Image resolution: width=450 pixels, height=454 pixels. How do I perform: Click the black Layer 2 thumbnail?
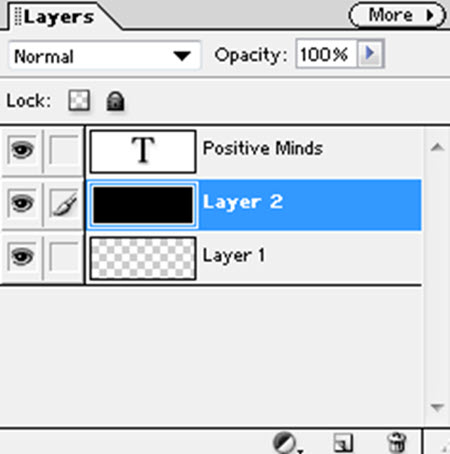[143, 205]
